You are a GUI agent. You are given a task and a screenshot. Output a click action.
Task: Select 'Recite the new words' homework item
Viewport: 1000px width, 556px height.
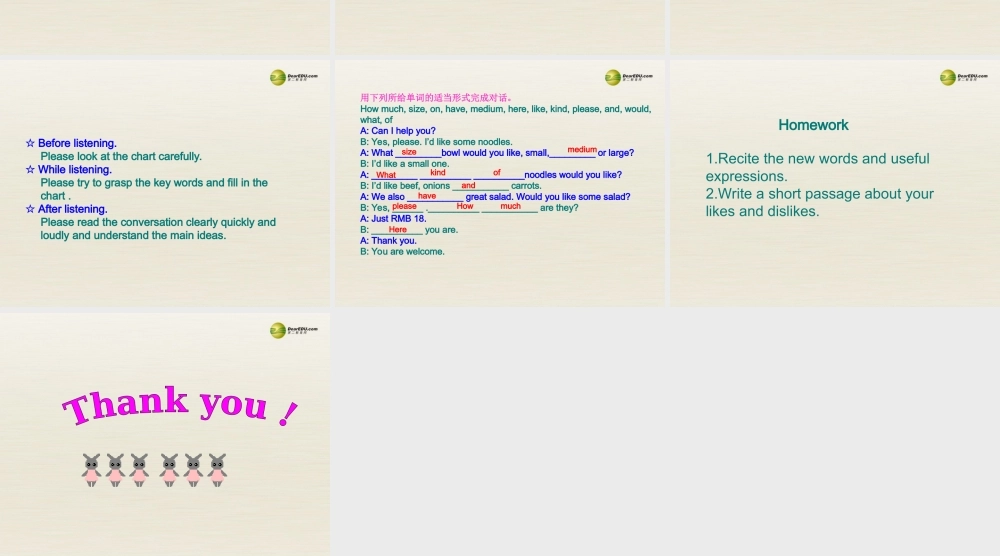(817, 167)
